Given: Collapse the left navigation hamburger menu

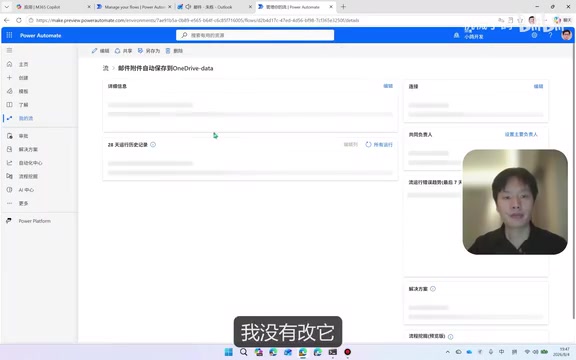Looking at the screenshot, I should click(9, 50).
